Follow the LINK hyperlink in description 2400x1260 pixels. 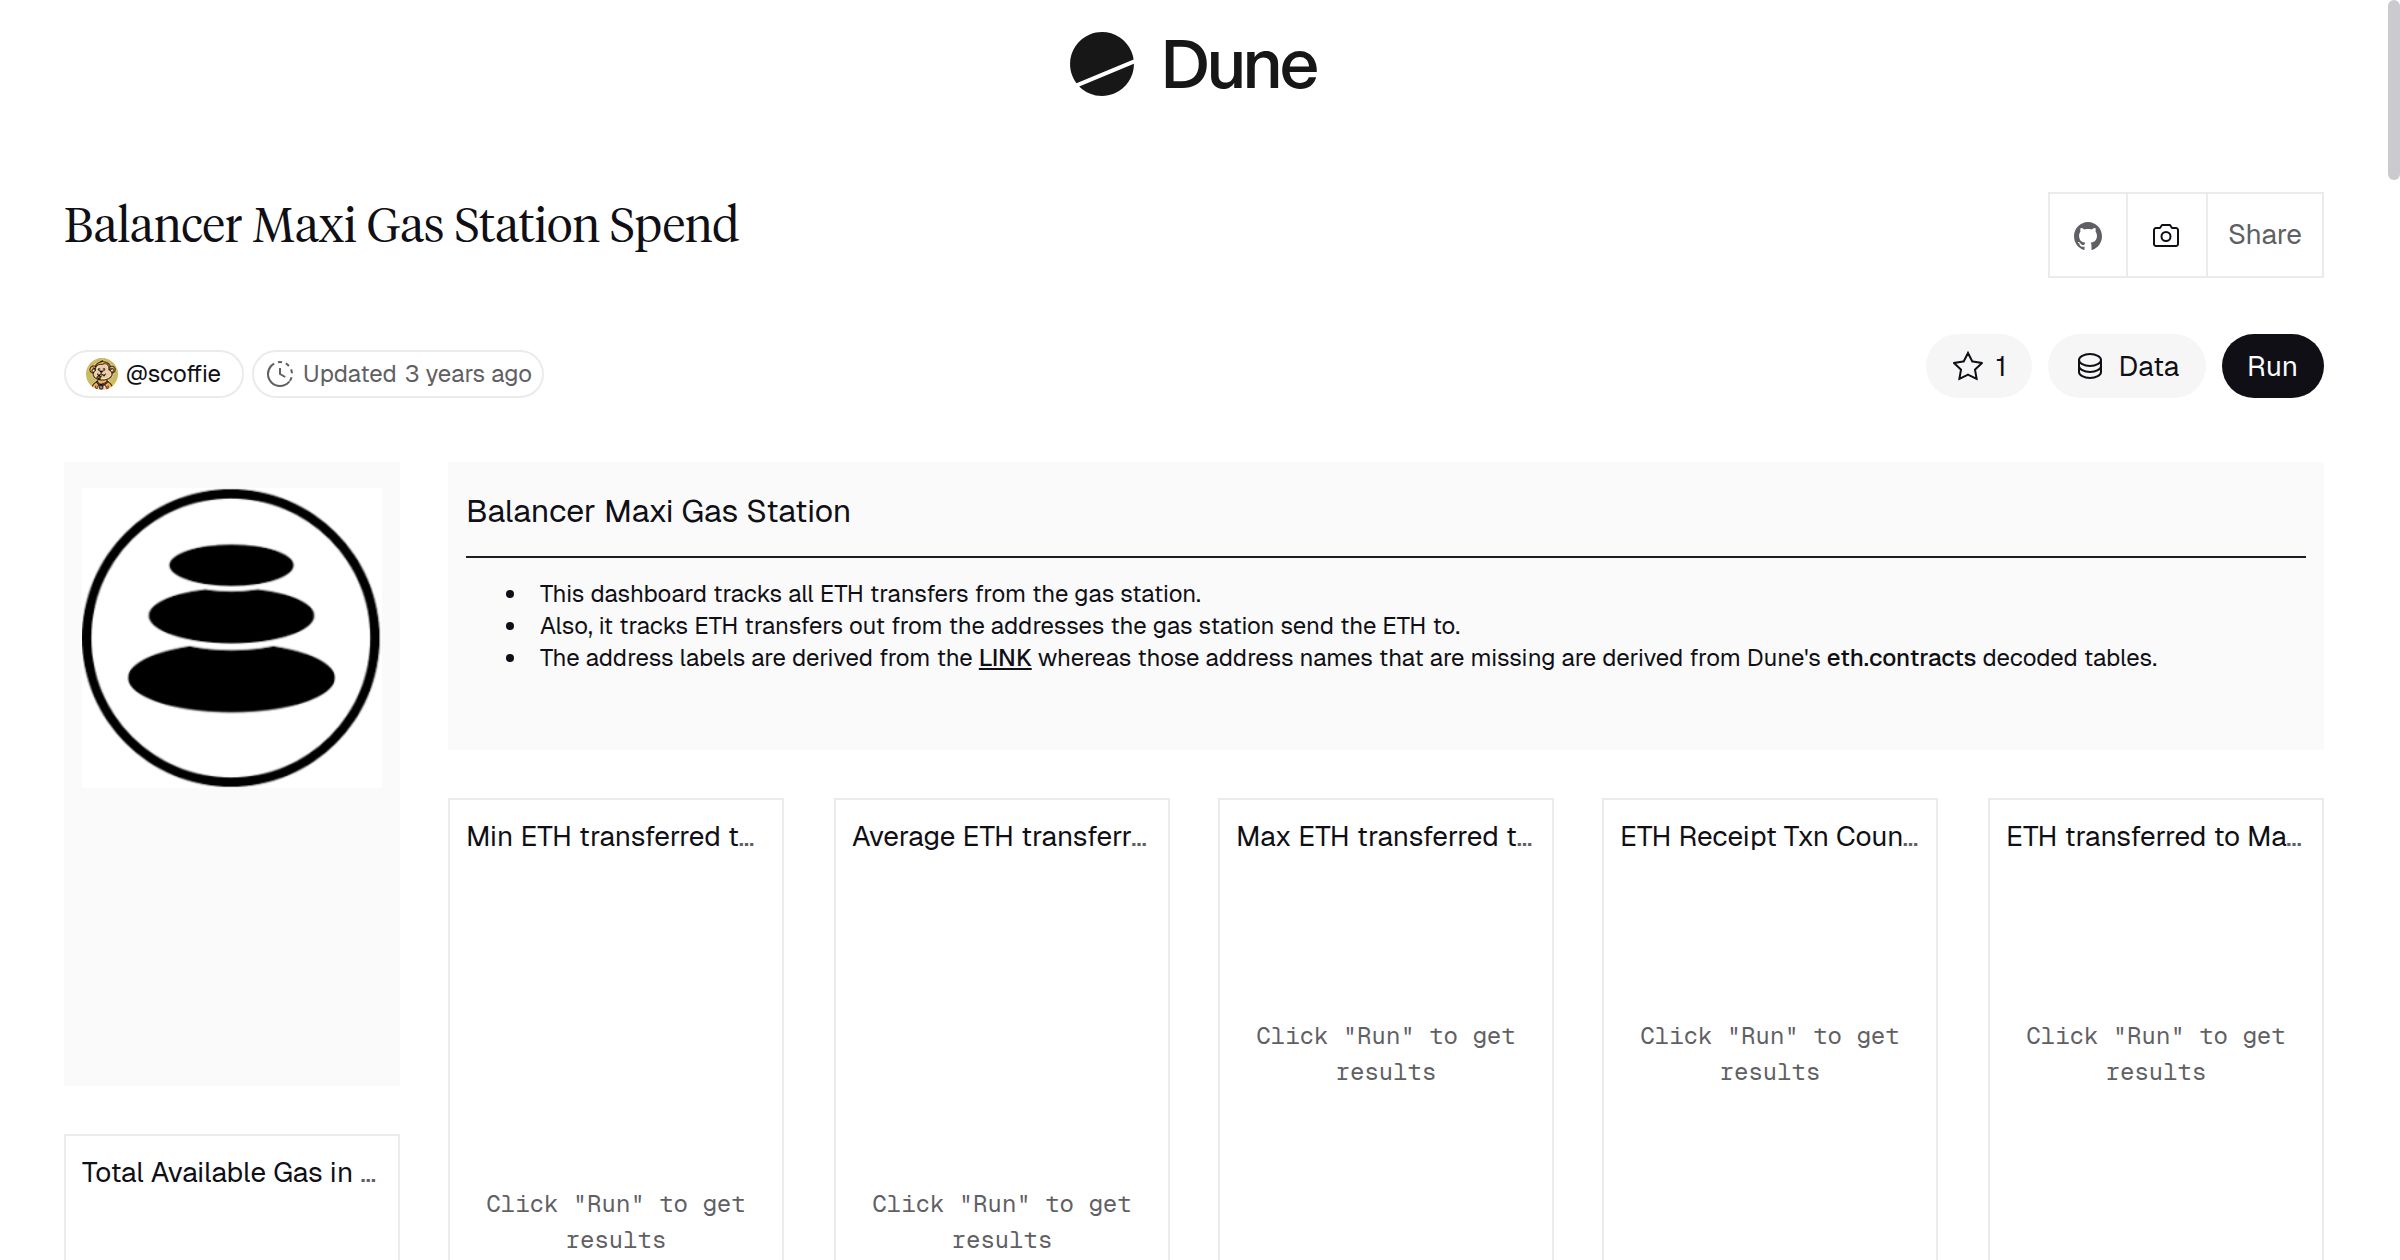(x=1004, y=658)
